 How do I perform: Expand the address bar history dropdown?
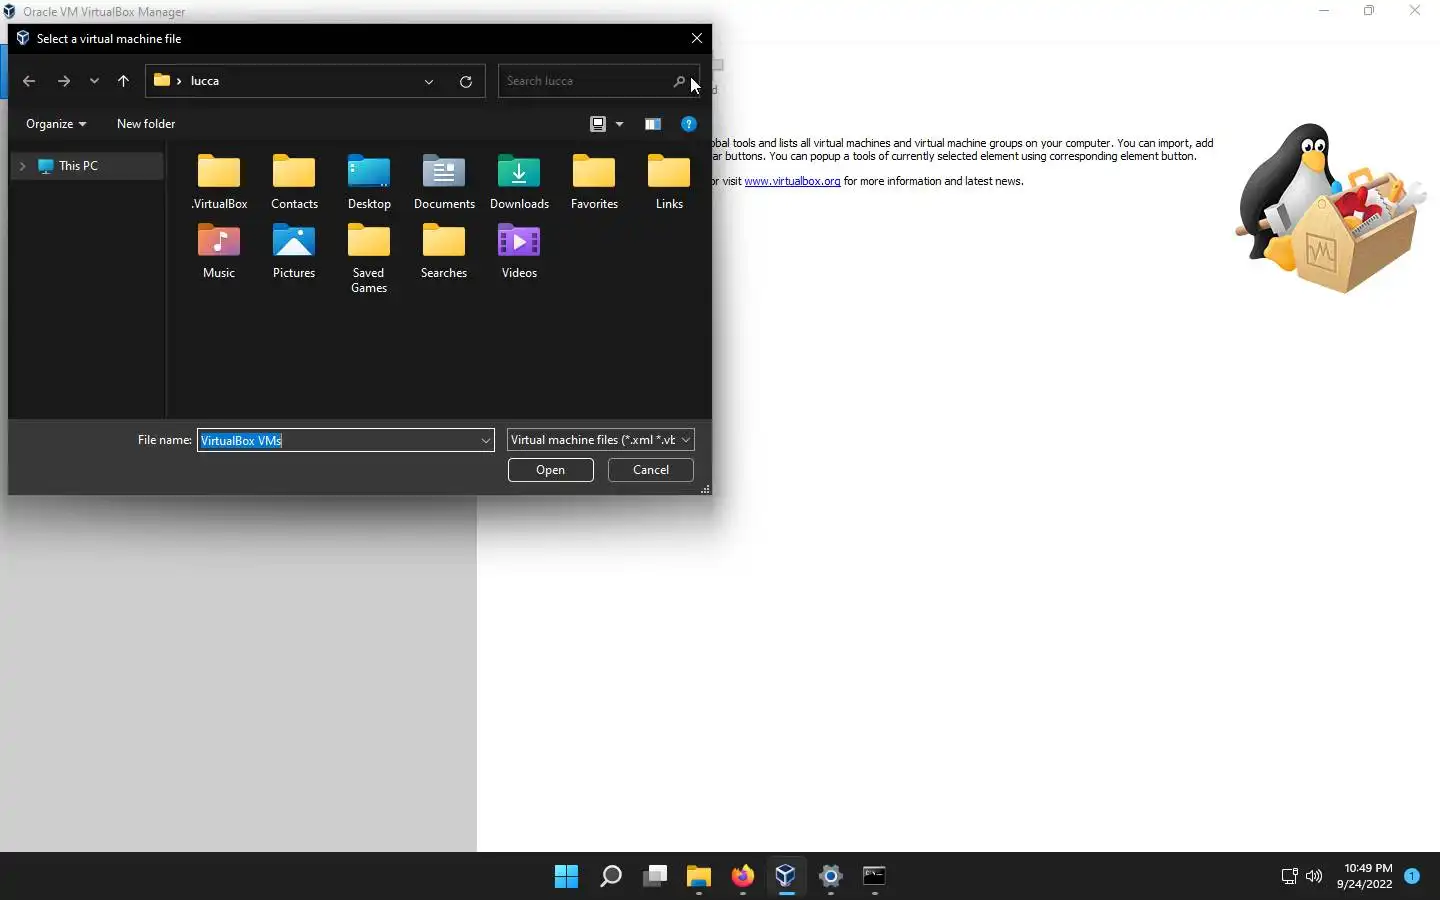point(429,81)
